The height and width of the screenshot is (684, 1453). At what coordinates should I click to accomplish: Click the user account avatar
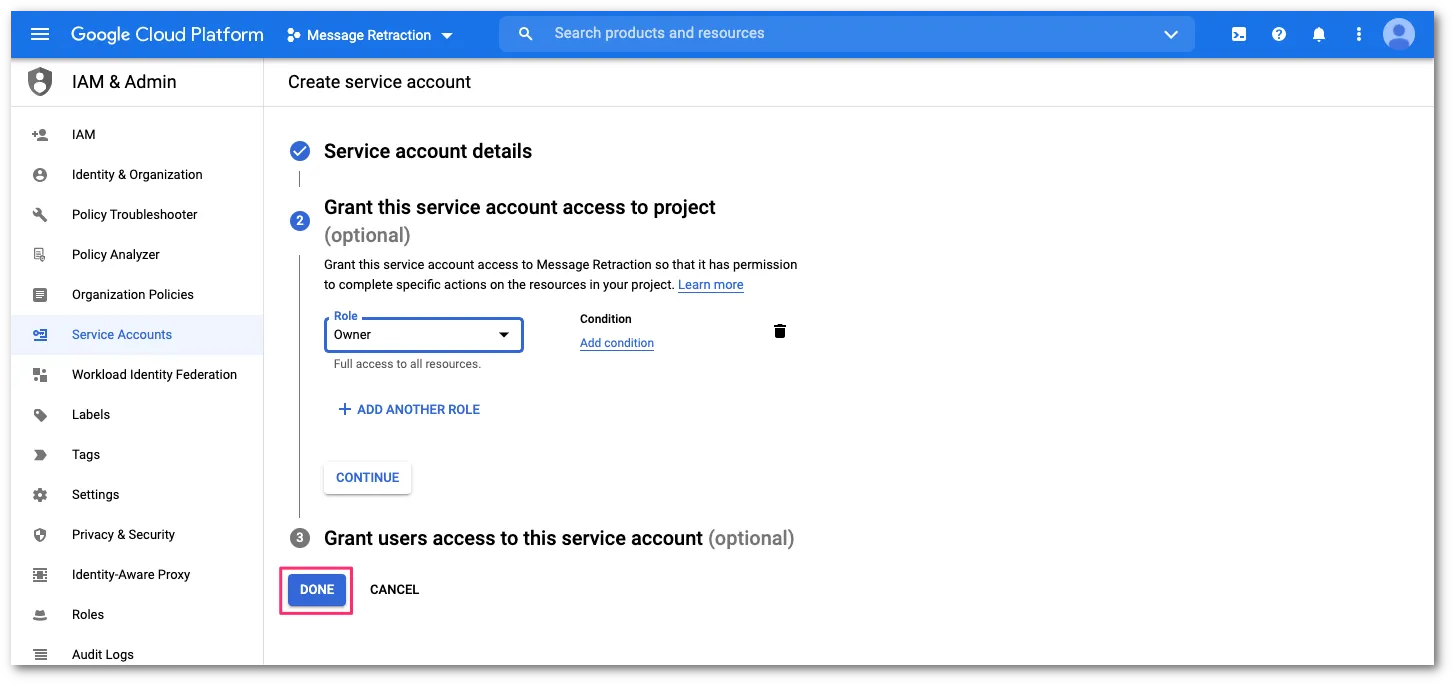[1398, 34]
